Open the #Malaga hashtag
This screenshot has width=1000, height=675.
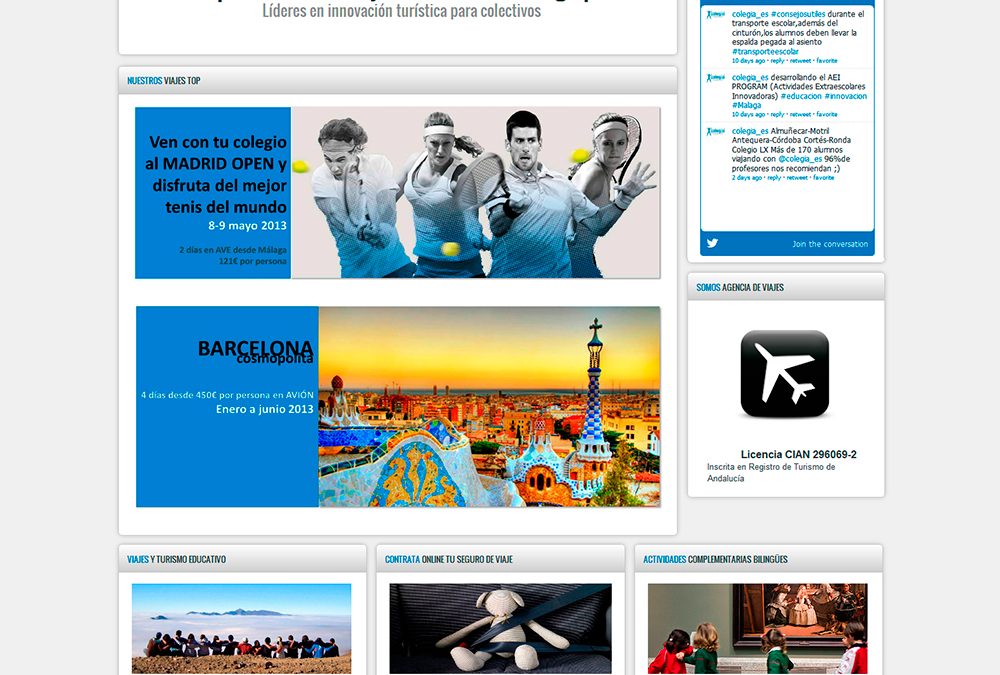tap(746, 105)
